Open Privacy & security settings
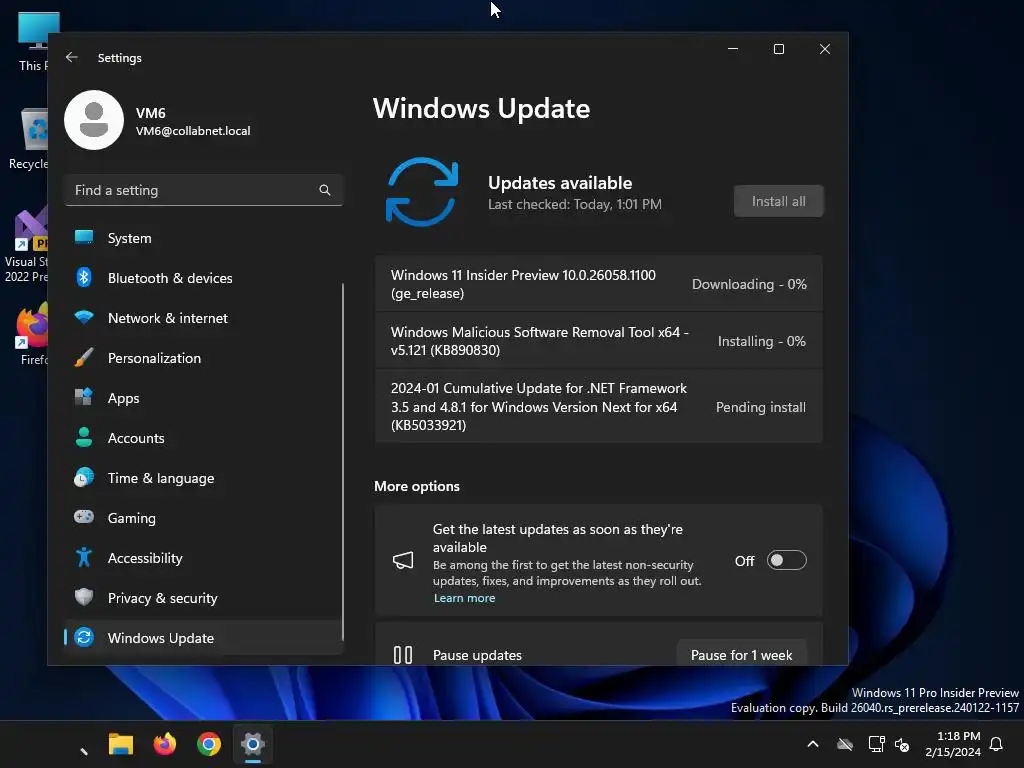 click(203, 598)
